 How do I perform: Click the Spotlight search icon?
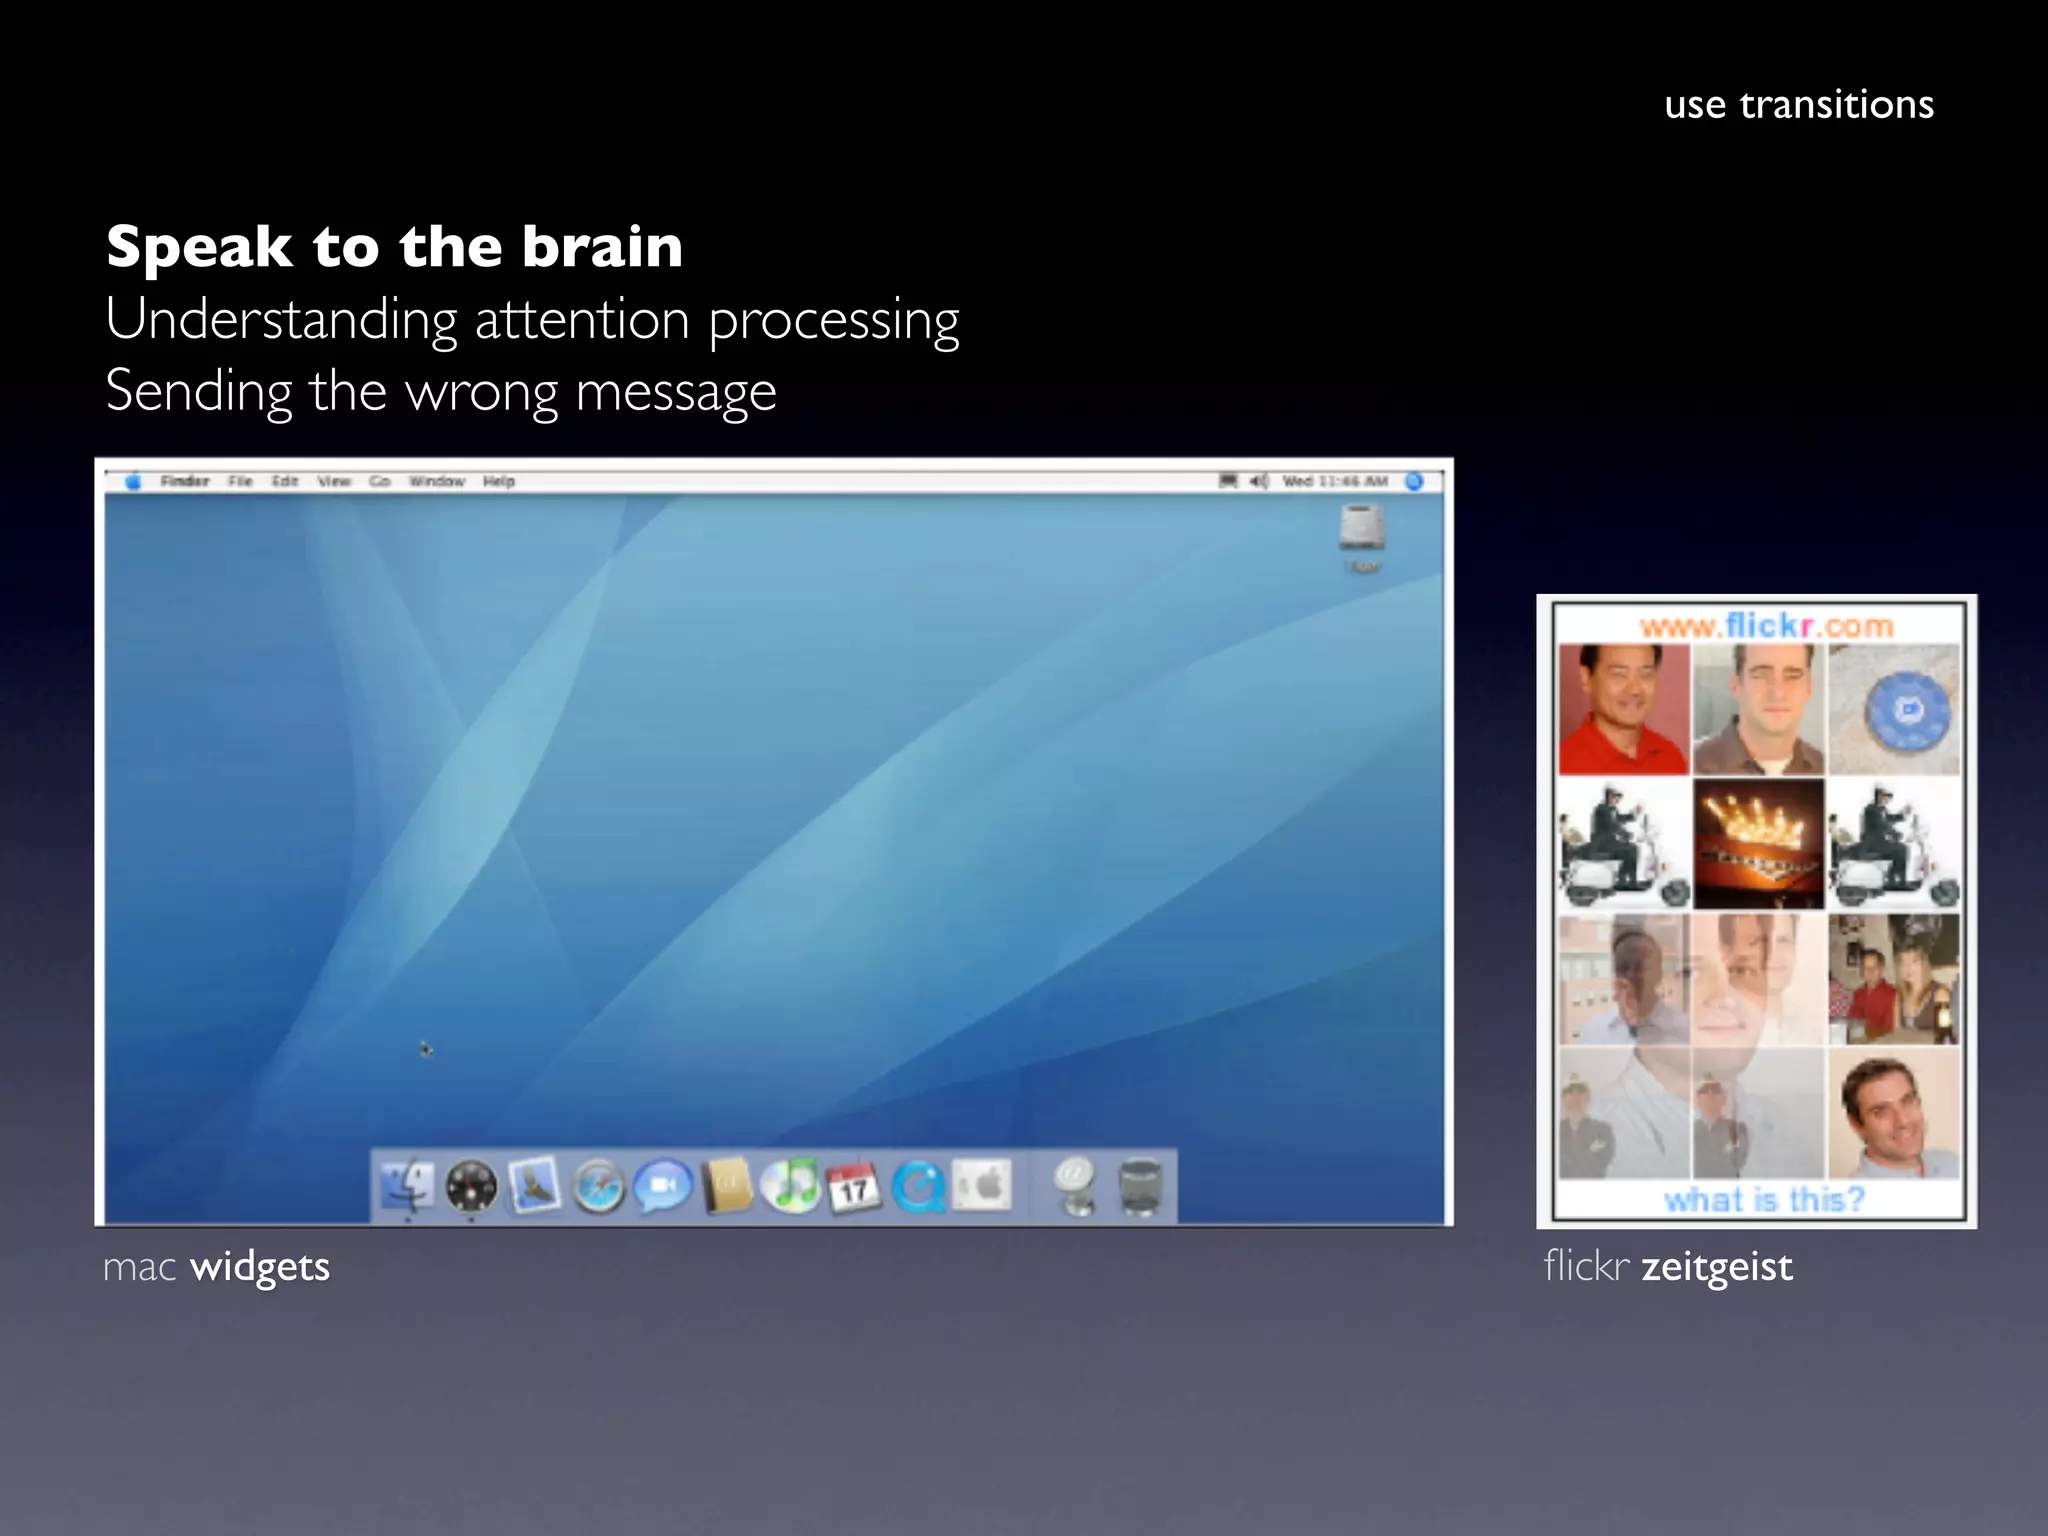click(1415, 481)
